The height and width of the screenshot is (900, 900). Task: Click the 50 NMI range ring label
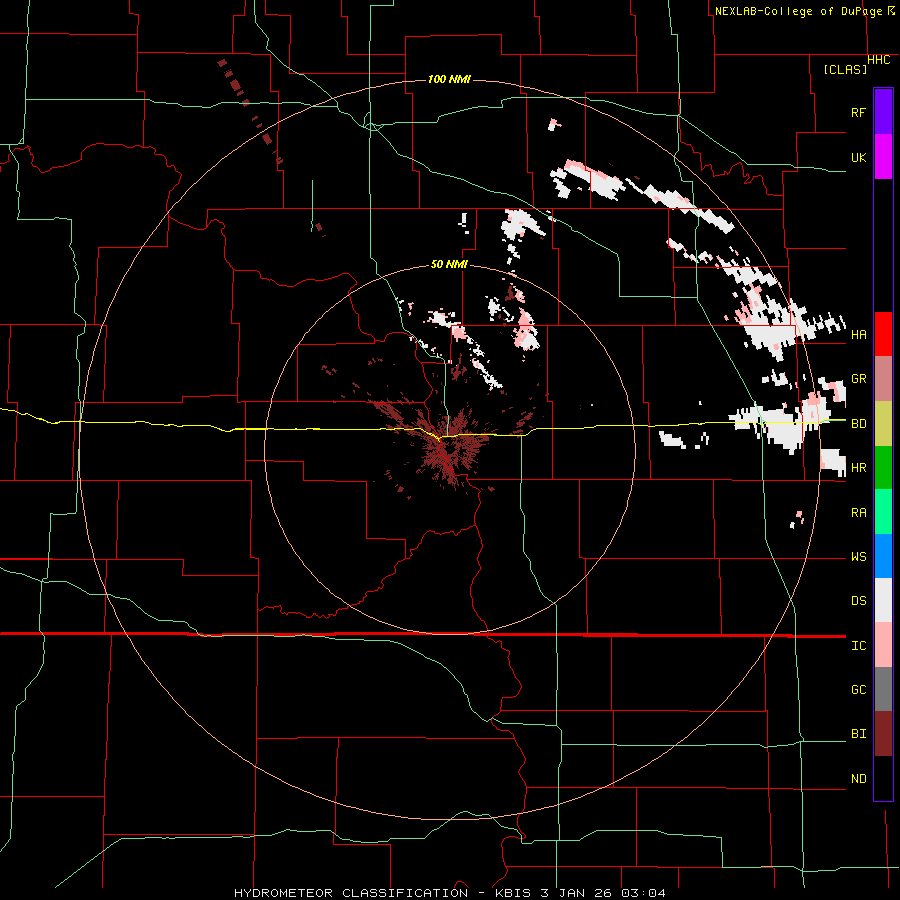pyautogui.click(x=449, y=264)
